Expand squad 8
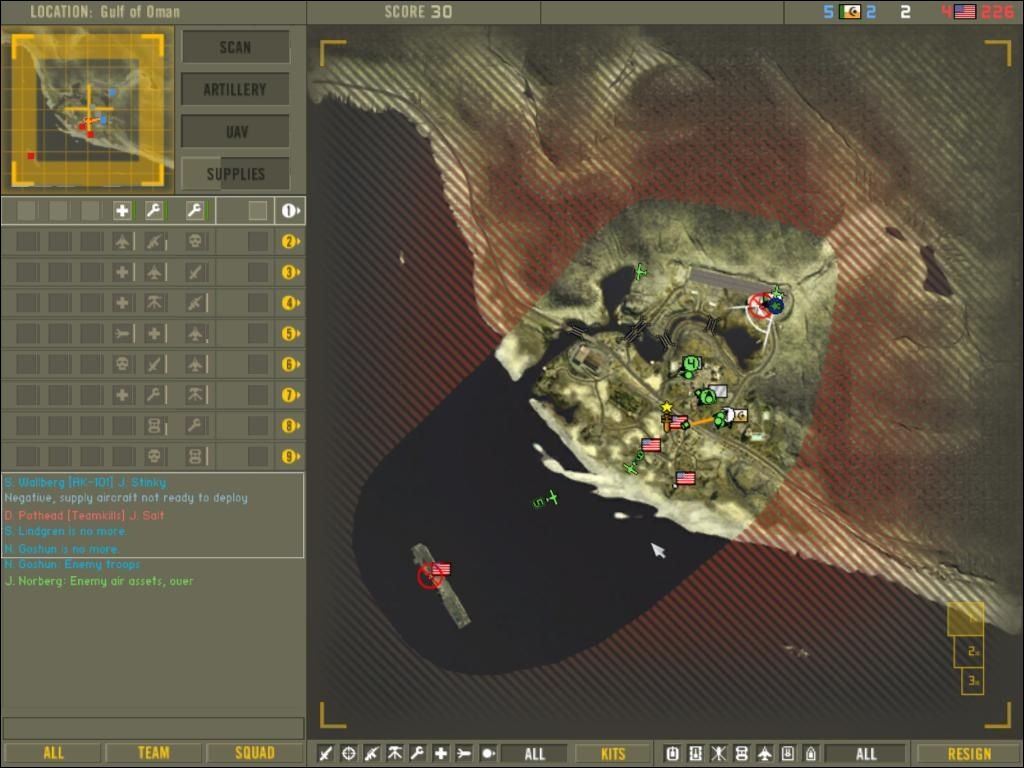The height and width of the screenshot is (768, 1024). pyautogui.click(x=290, y=426)
